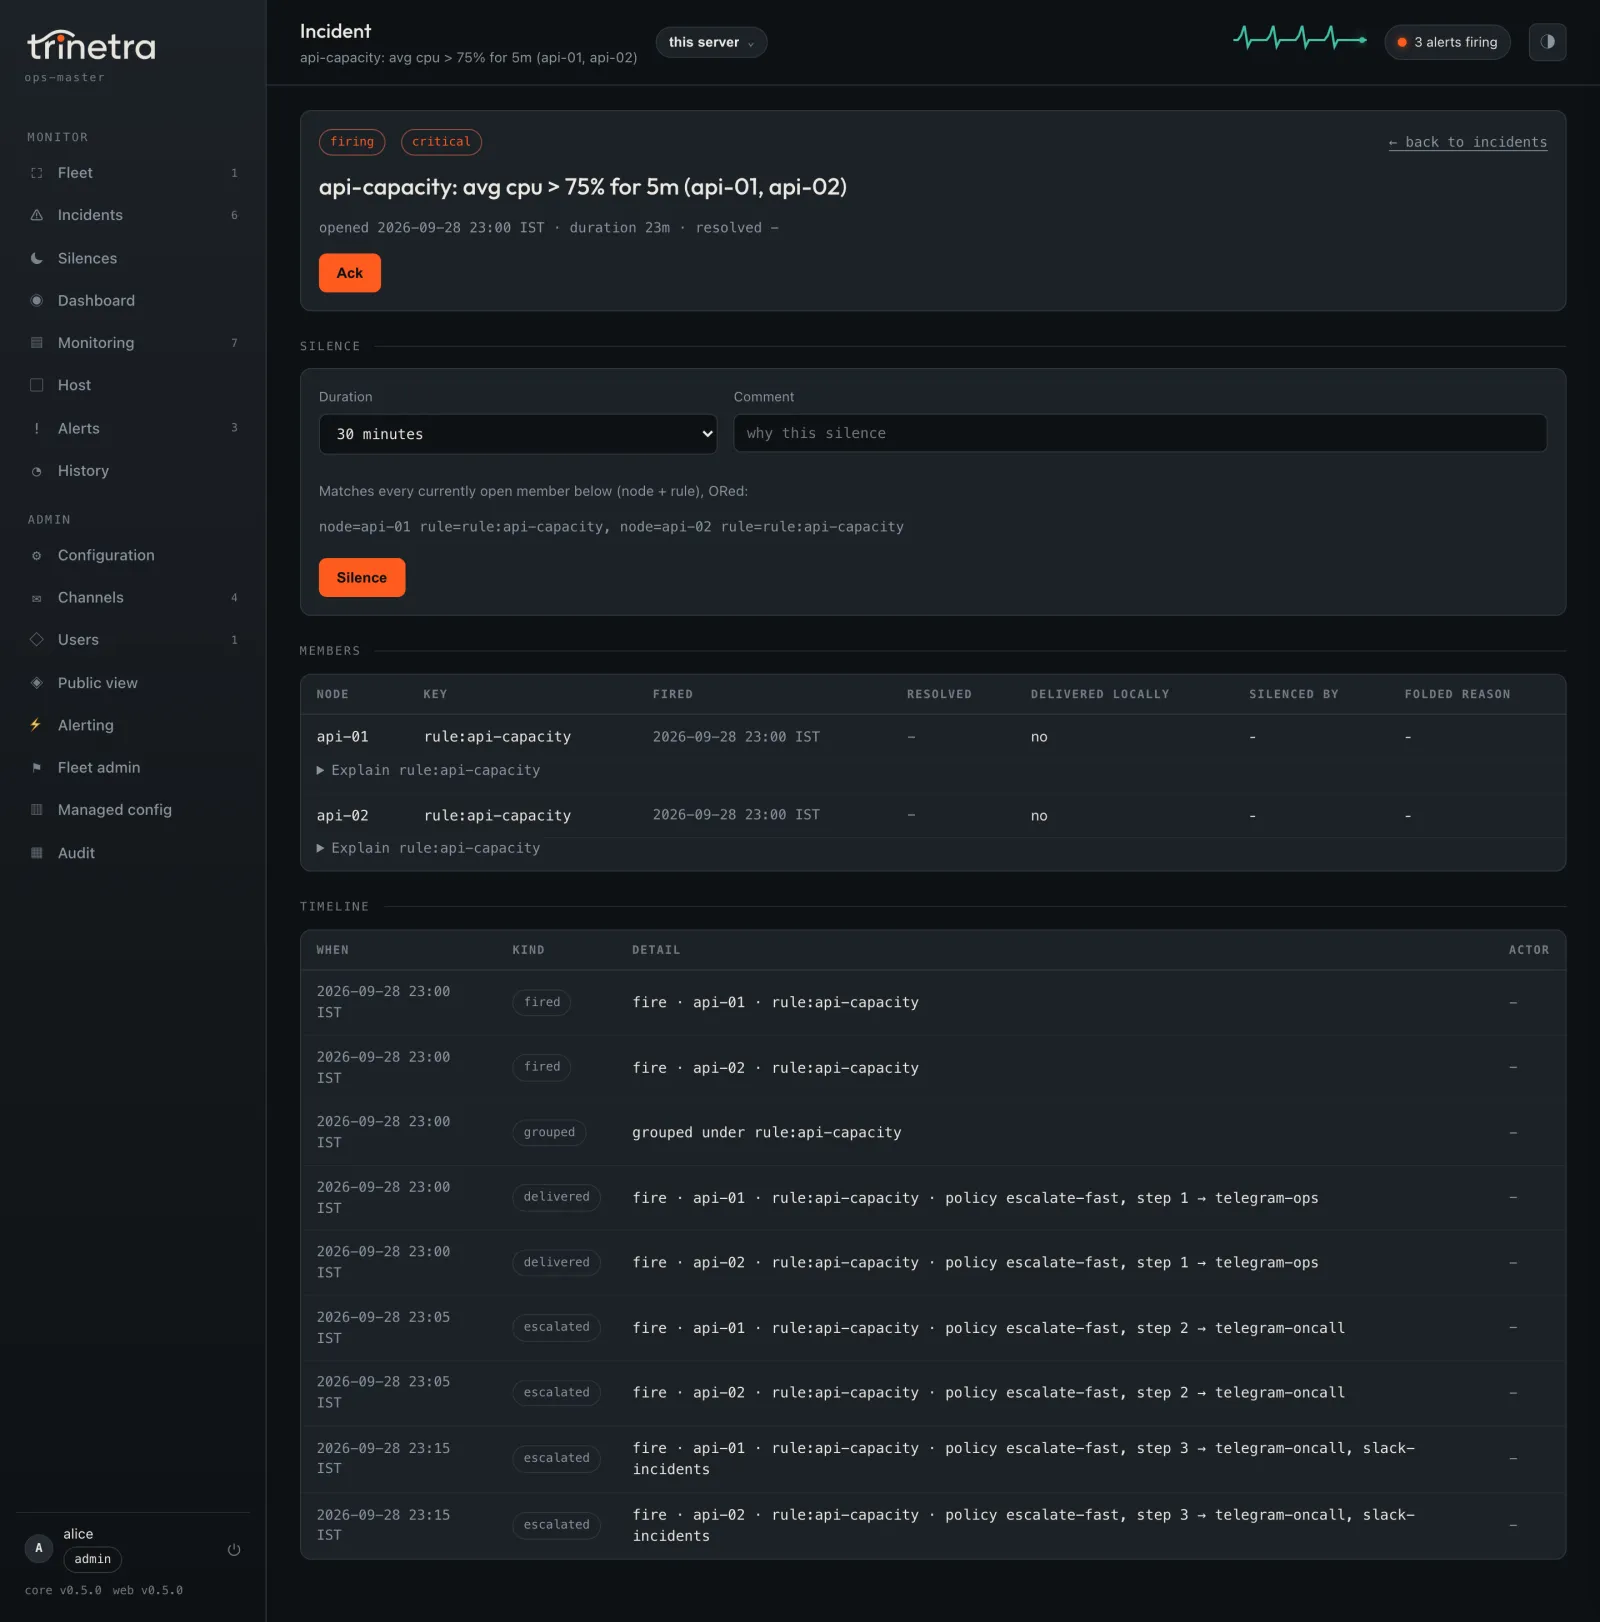Image resolution: width=1600 pixels, height=1622 pixels.
Task: Click the Host square icon
Action: [x=37, y=385]
